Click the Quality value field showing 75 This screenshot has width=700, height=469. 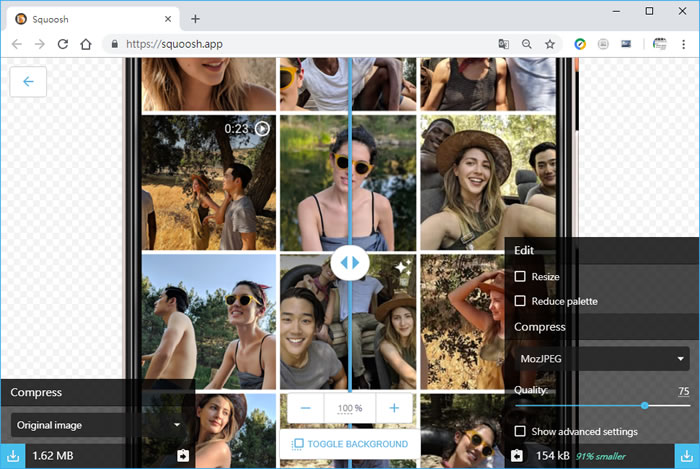[683, 391]
